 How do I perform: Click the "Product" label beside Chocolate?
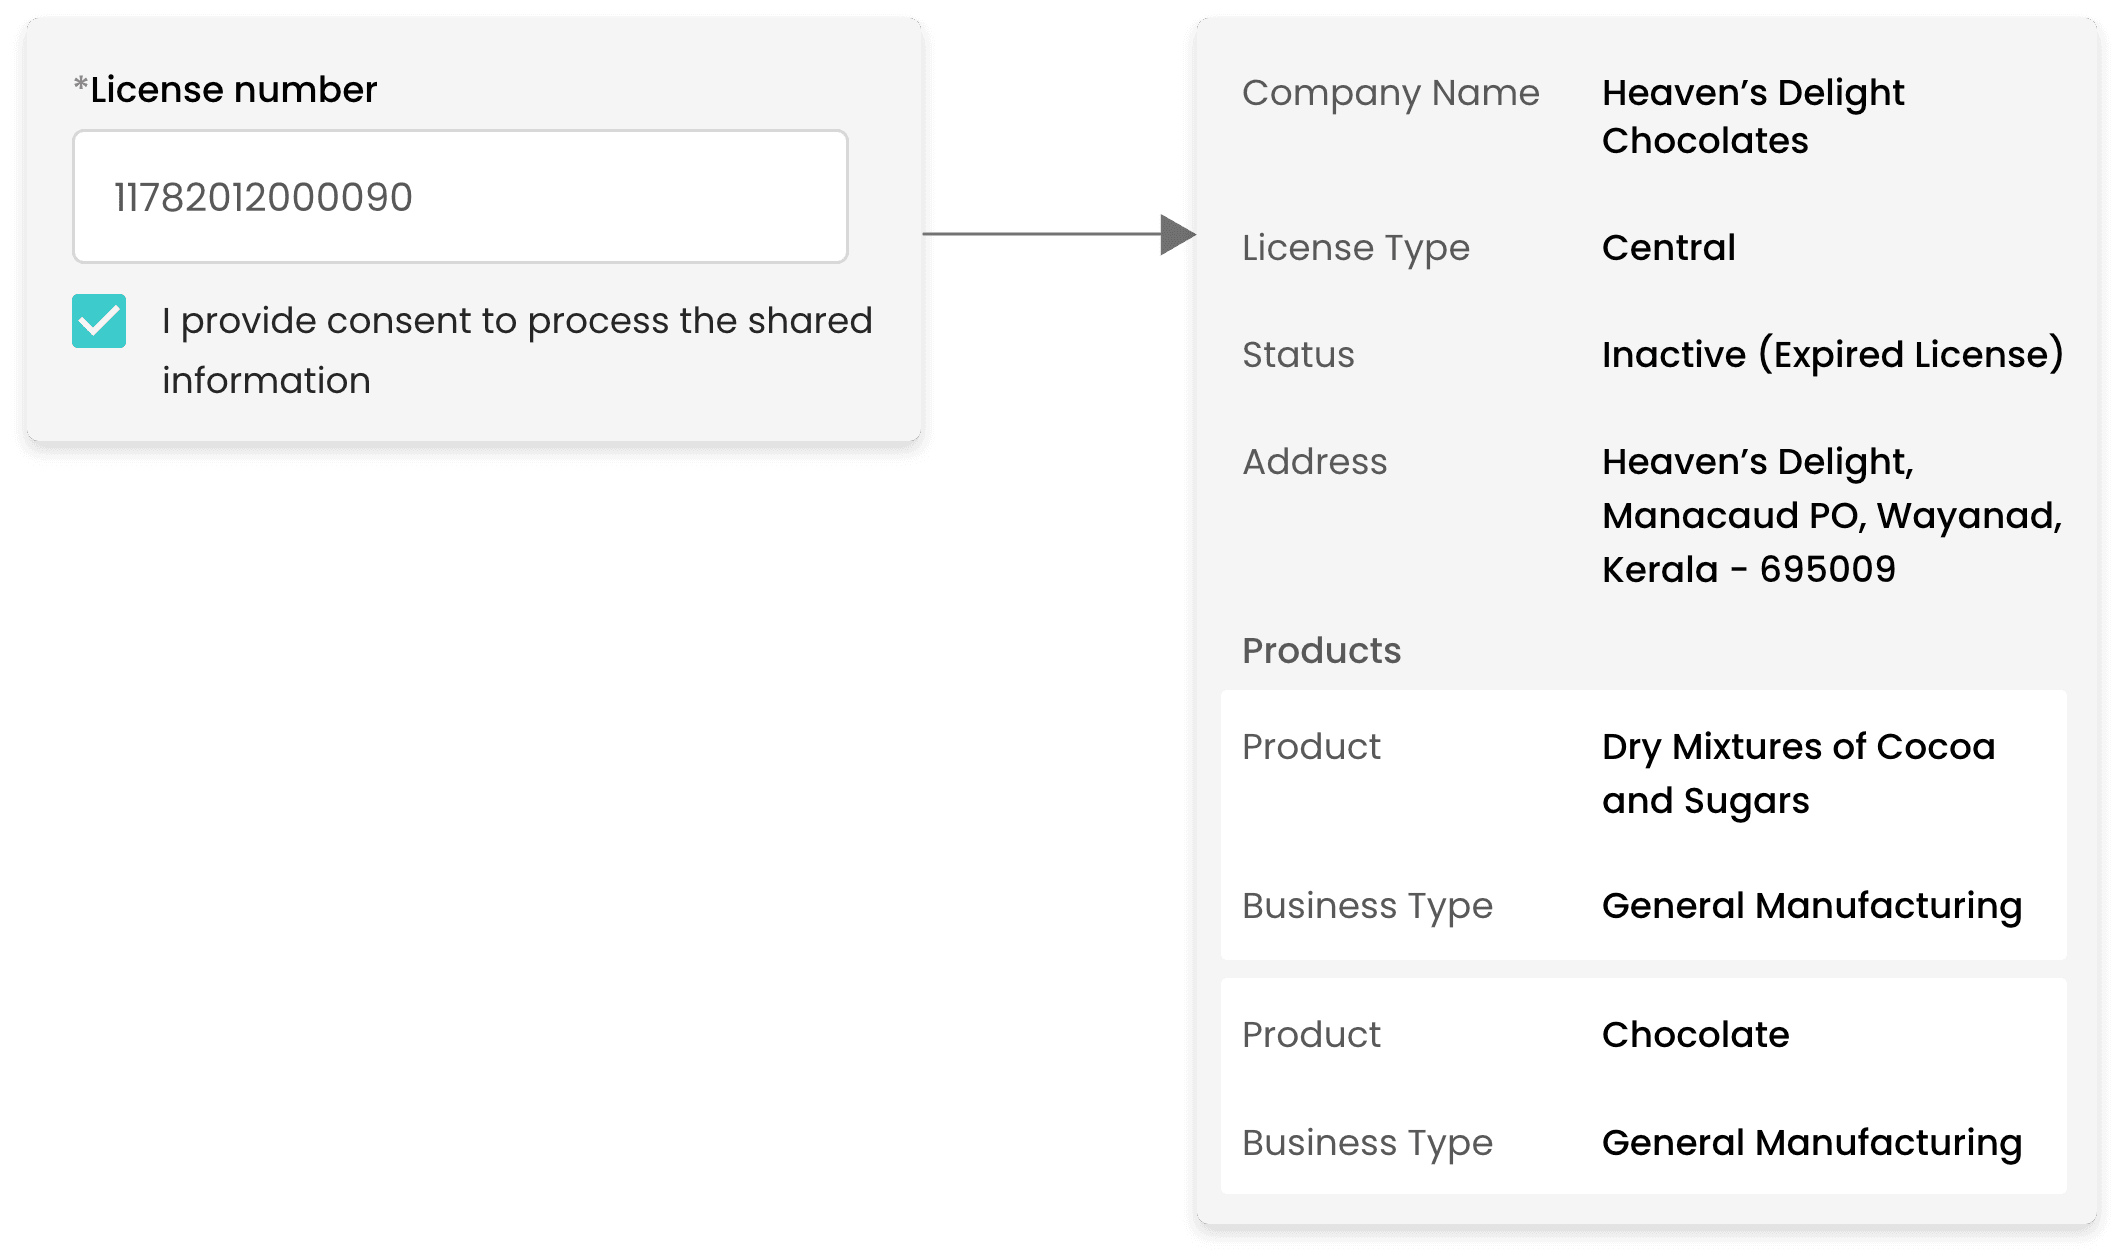pos(1310,1035)
